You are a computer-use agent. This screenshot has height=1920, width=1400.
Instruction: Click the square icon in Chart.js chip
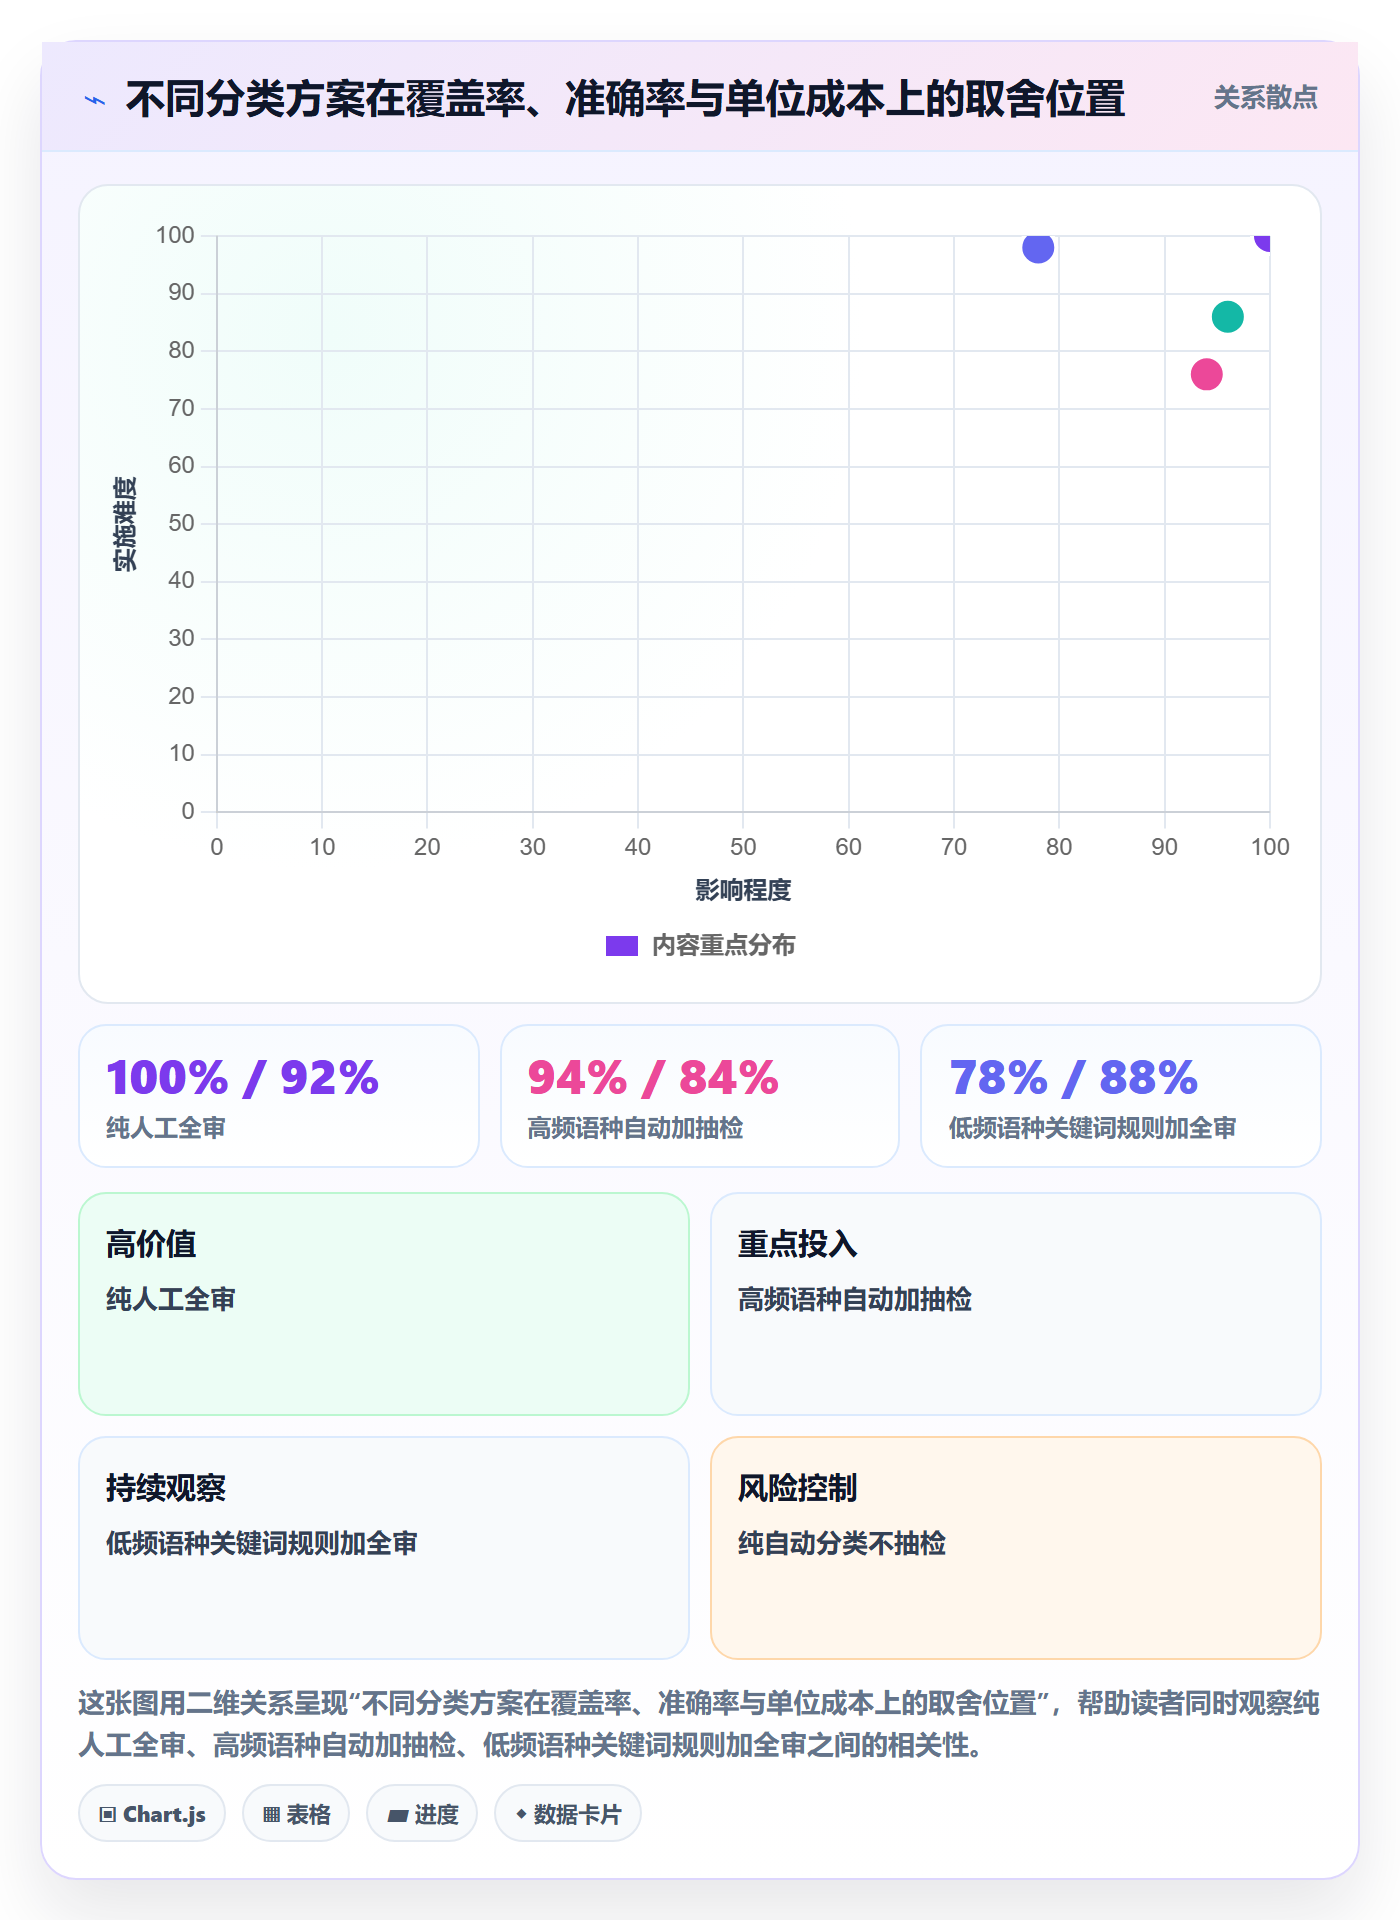pos(108,1815)
